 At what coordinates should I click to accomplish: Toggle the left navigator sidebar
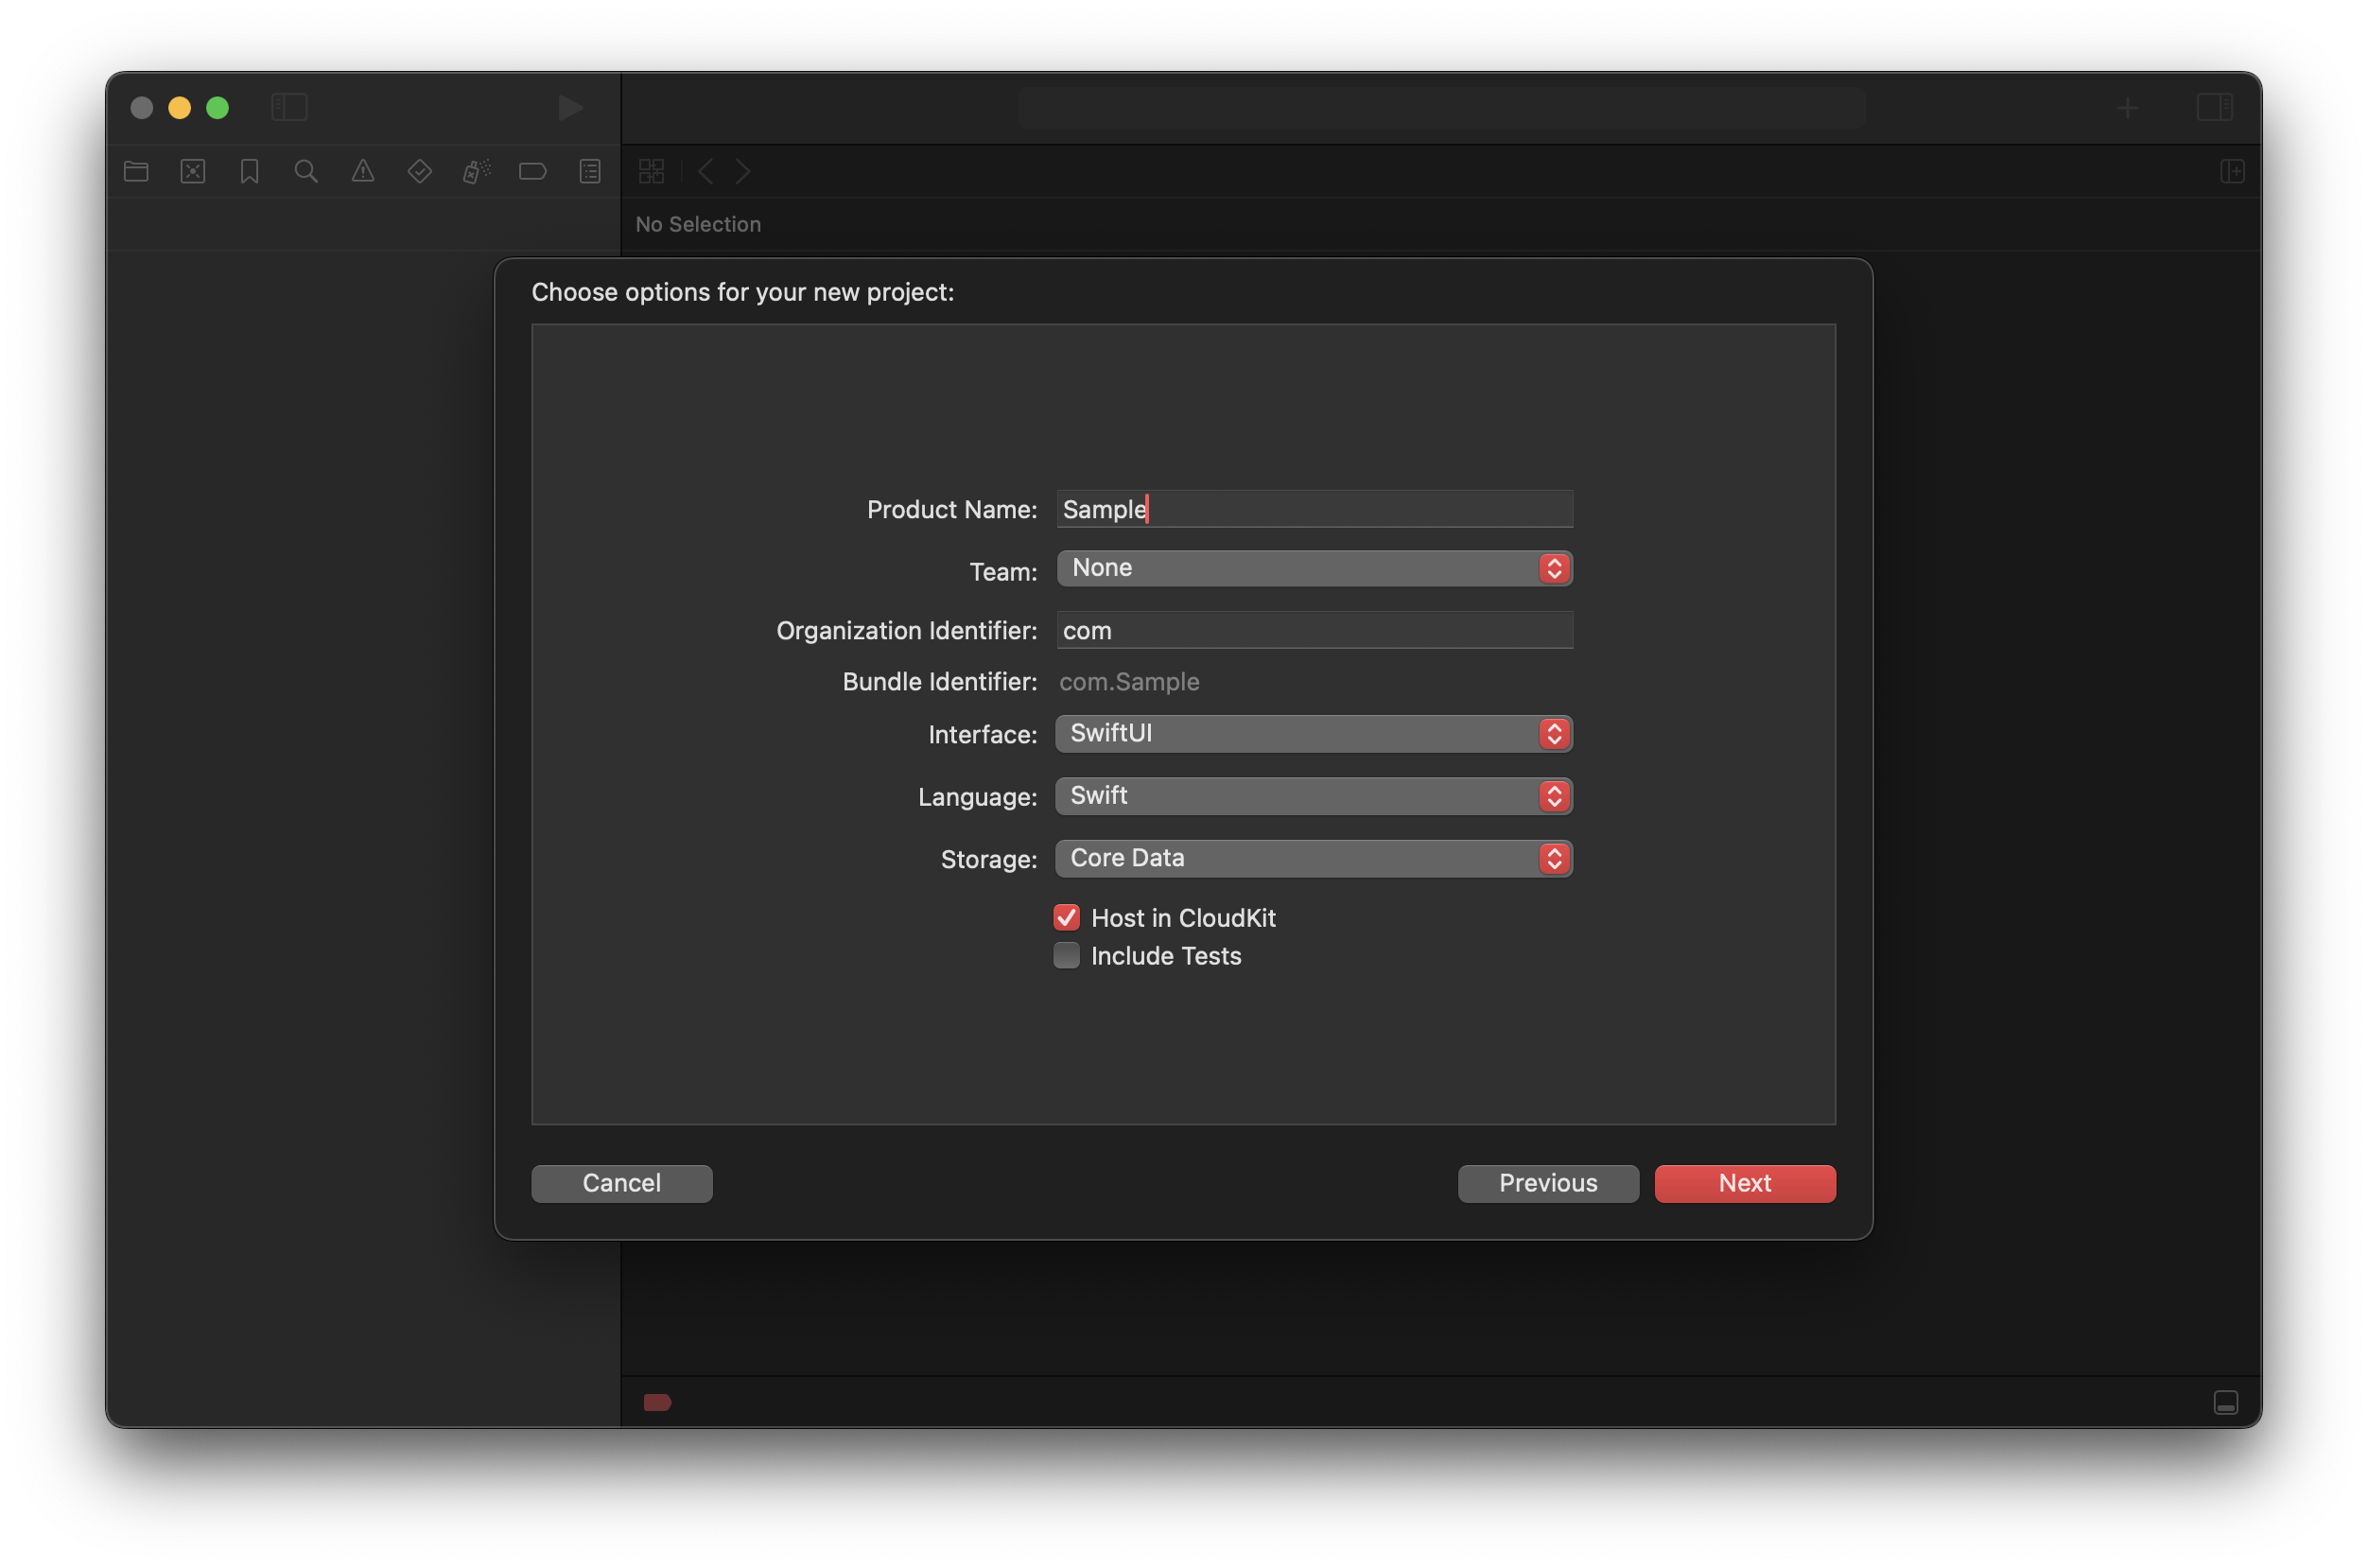tap(289, 107)
